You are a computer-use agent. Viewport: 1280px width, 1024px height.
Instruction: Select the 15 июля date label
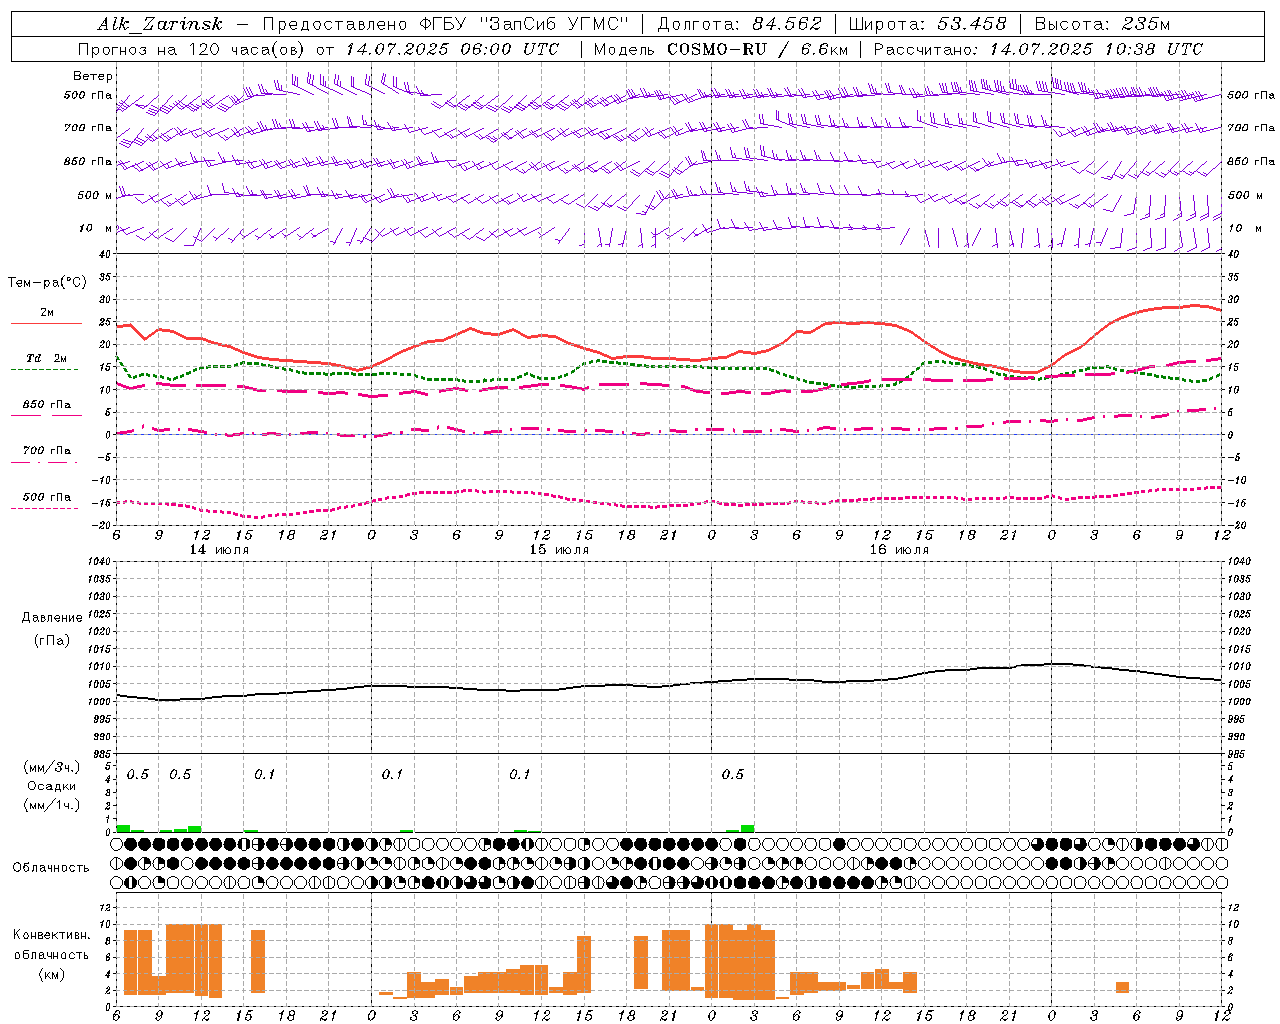point(559,550)
